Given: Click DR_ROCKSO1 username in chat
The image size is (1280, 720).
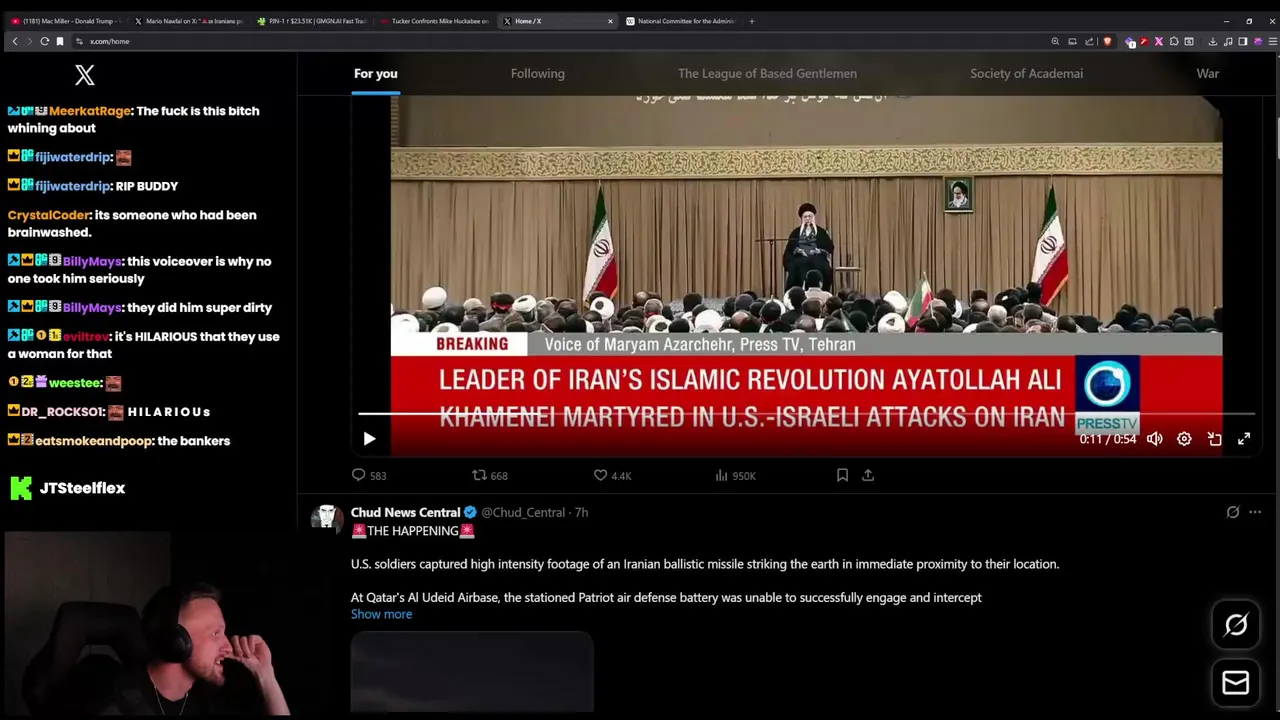Looking at the screenshot, I should (x=62, y=411).
